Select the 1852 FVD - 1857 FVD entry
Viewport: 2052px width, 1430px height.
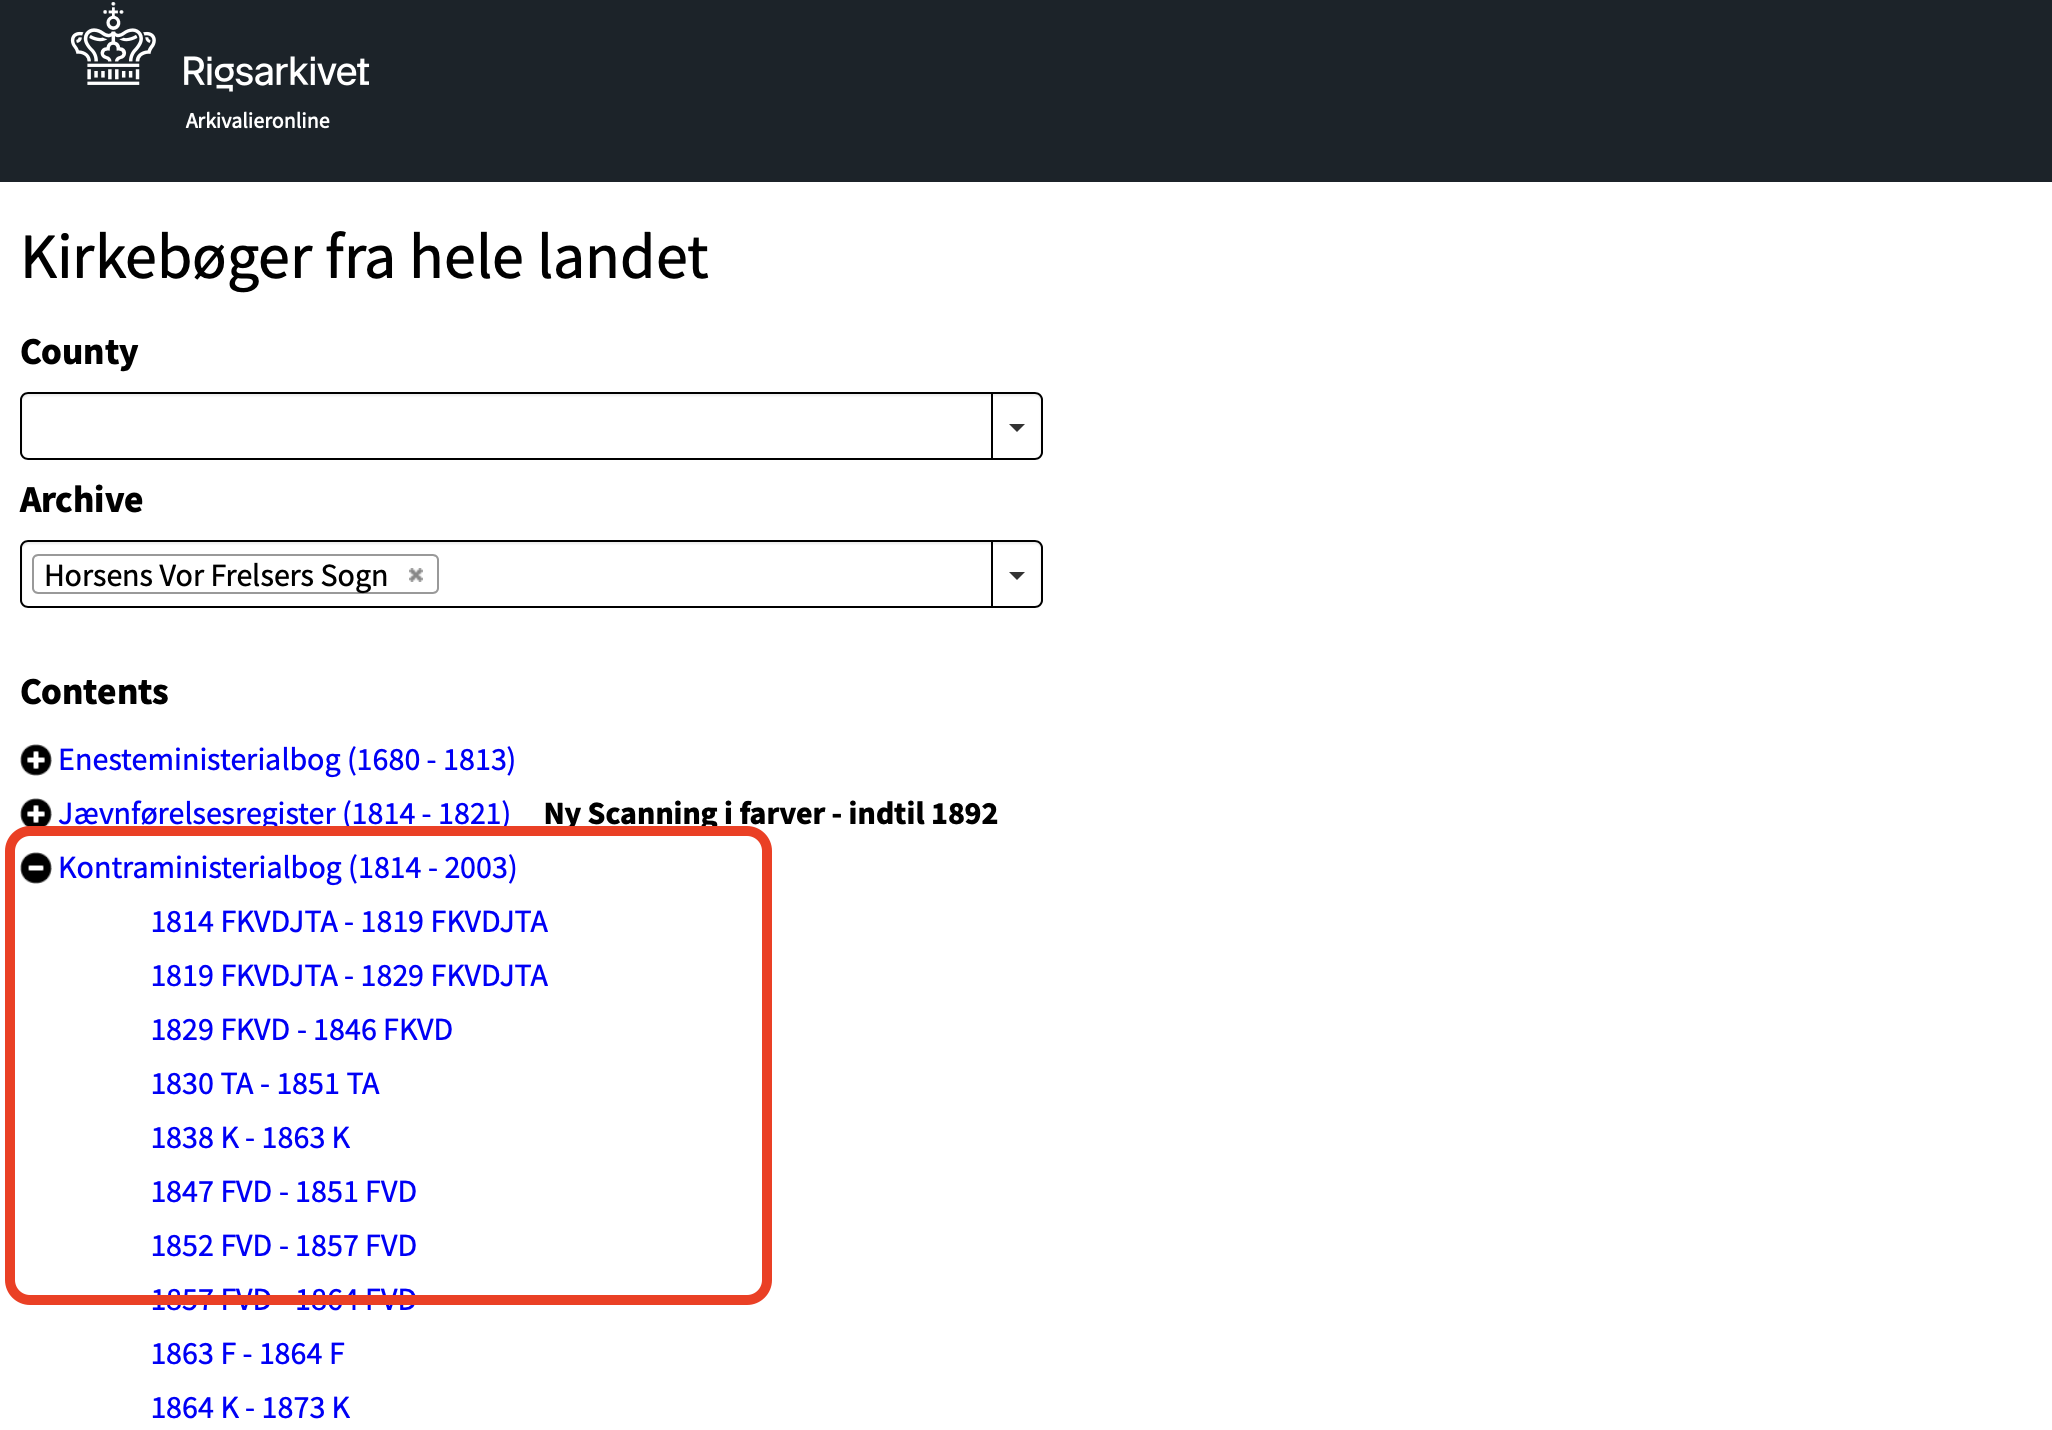coord(283,1245)
